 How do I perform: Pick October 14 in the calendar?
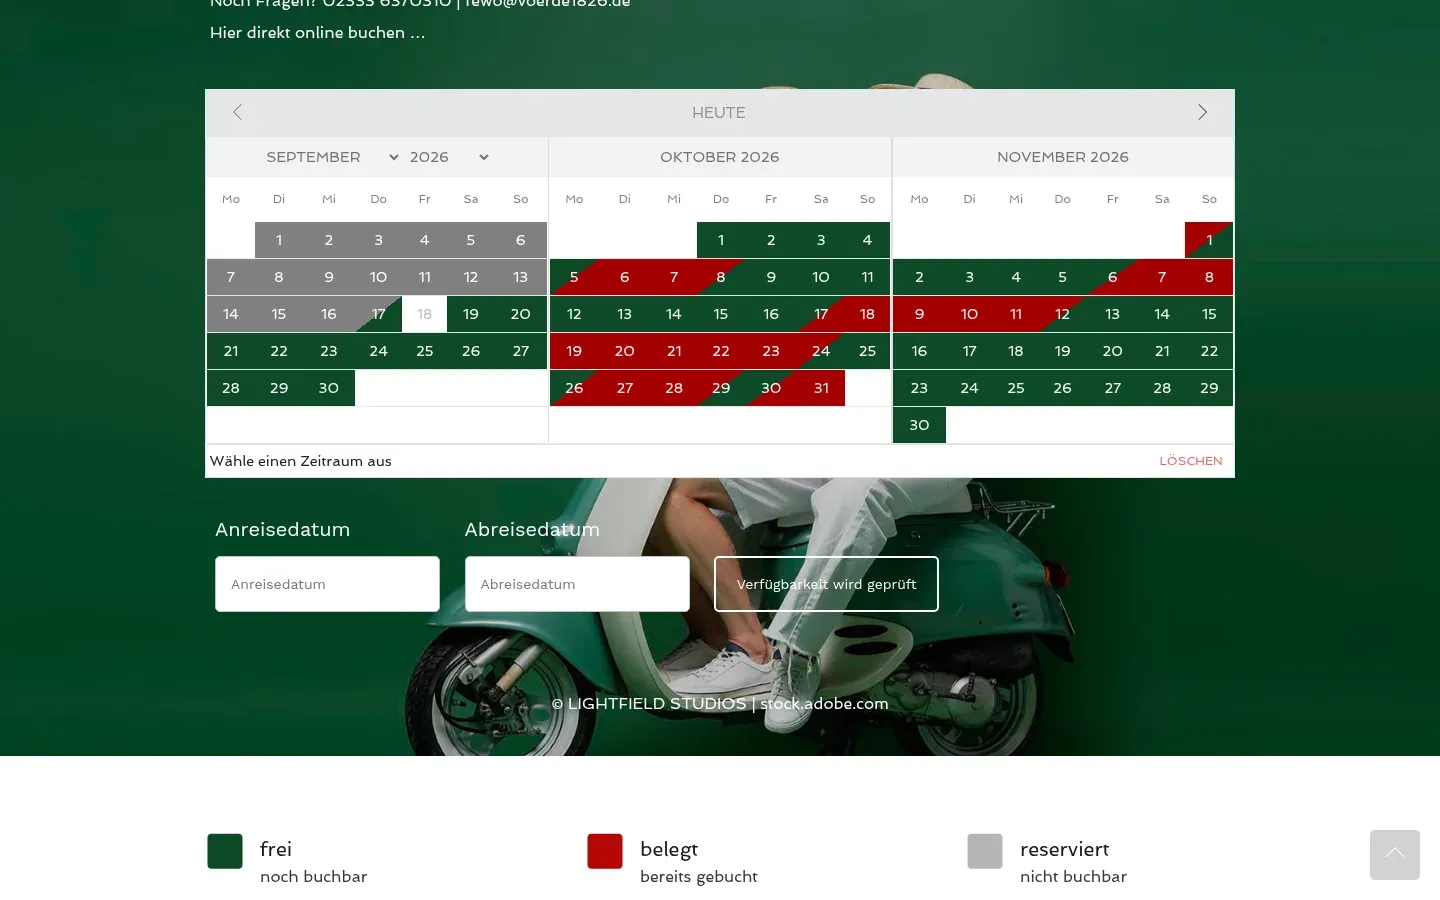coord(674,314)
